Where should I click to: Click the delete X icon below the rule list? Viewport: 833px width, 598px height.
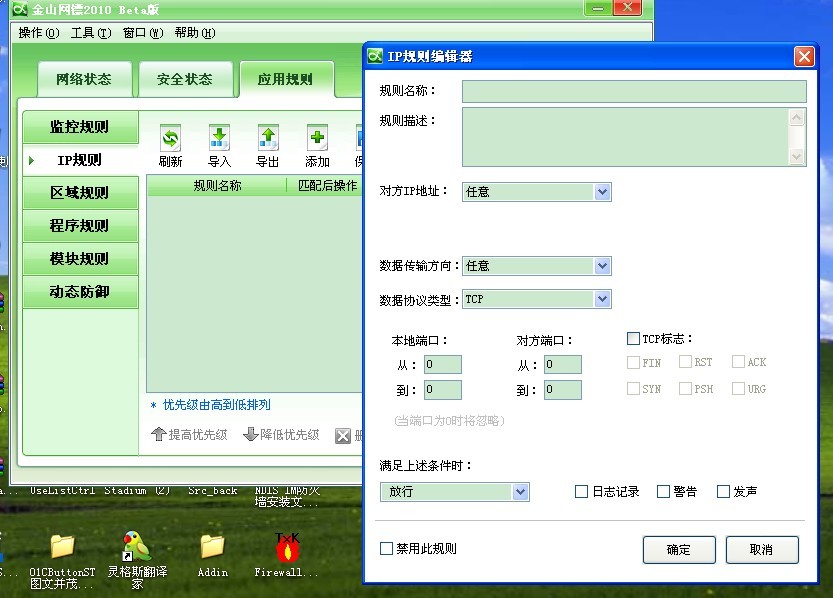click(343, 436)
